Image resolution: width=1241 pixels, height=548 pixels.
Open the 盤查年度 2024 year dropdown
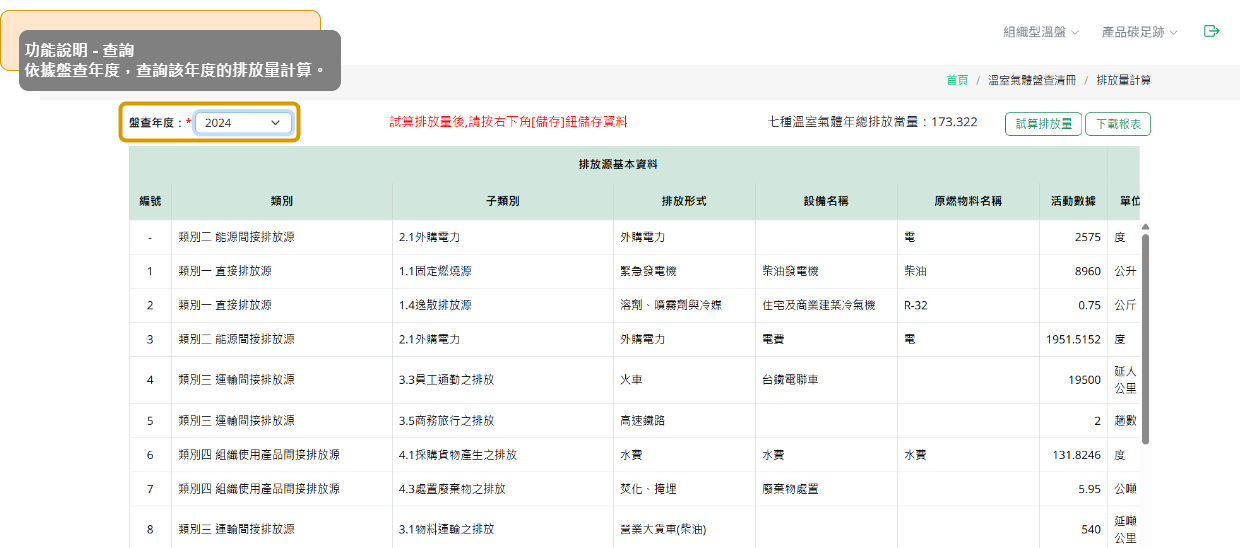[x=243, y=122]
